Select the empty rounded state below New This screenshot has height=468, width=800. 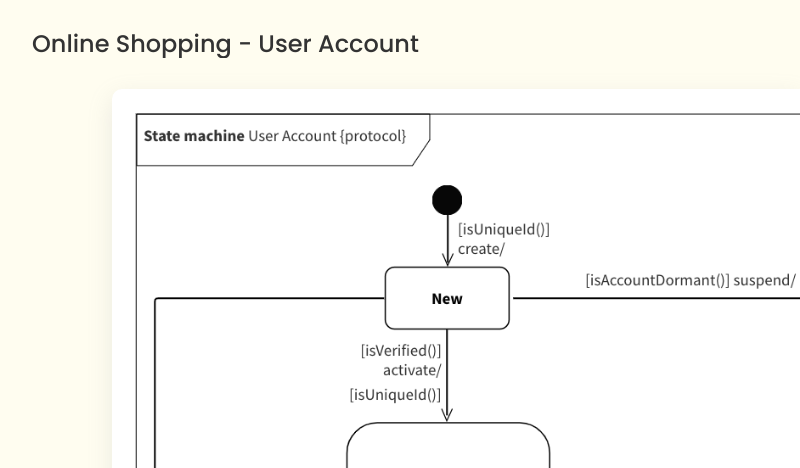coord(447,446)
